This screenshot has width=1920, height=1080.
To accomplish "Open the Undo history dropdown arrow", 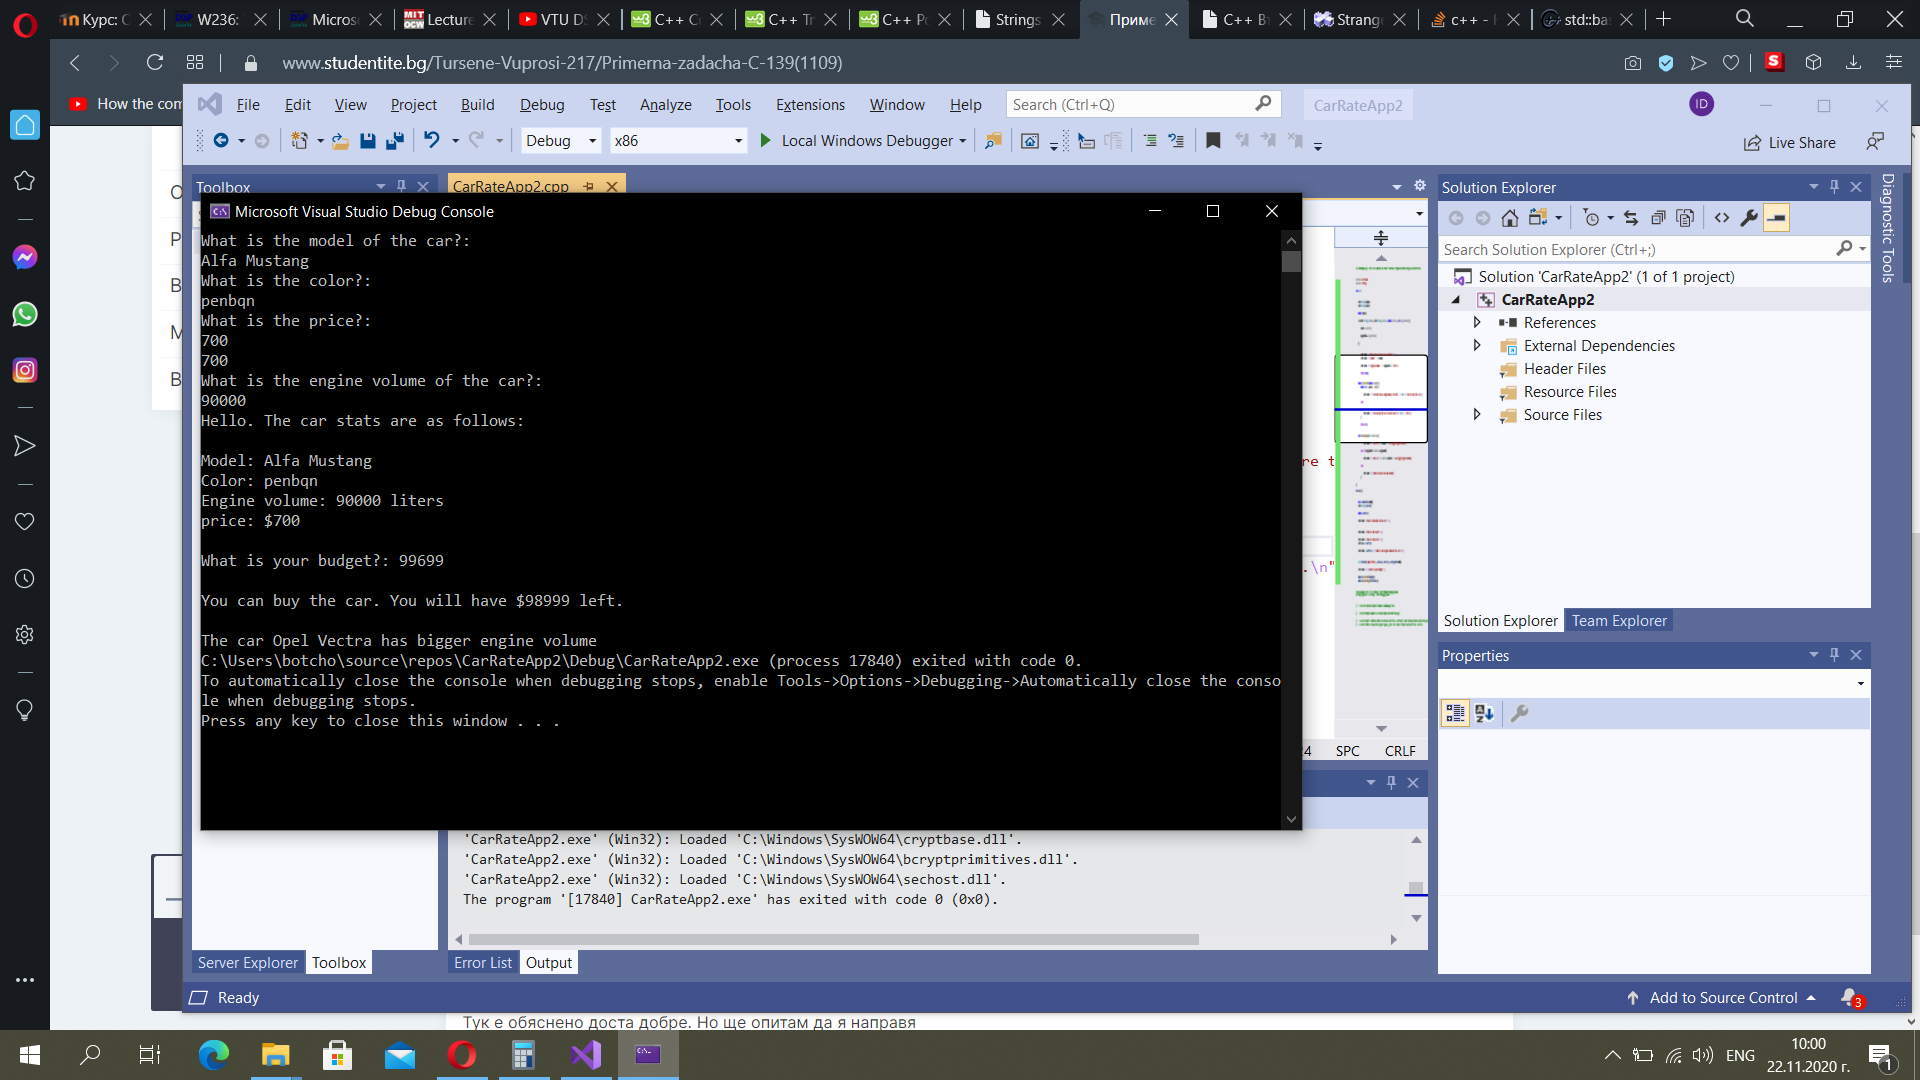I will click(455, 141).
